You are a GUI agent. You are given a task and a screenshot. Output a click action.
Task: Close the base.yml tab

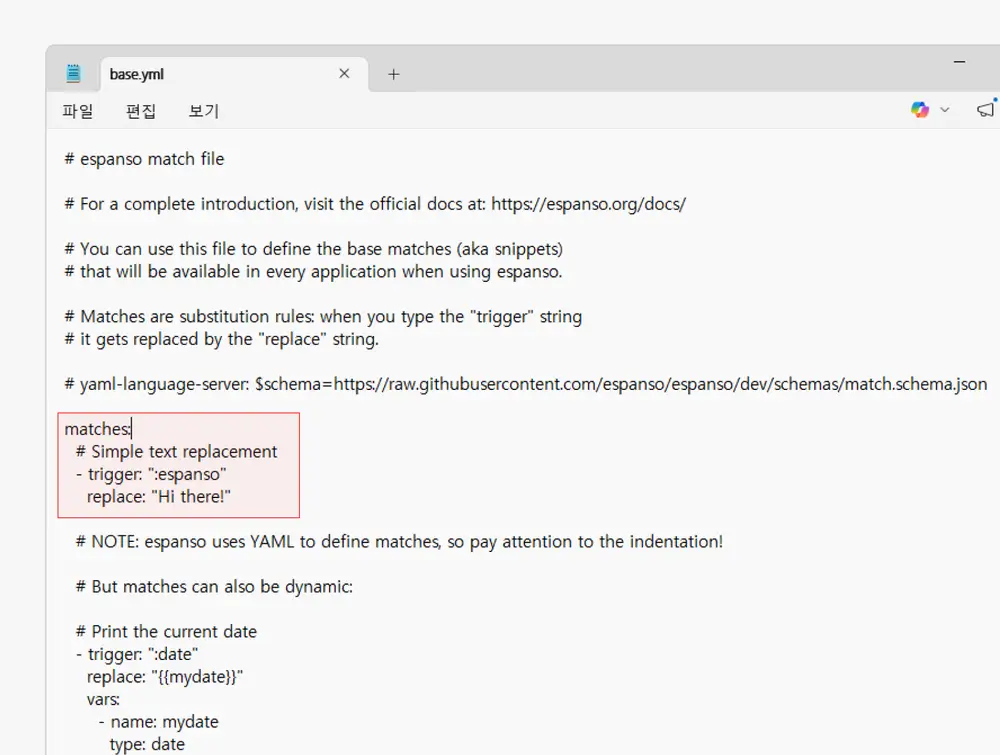(x=344, y=74)
